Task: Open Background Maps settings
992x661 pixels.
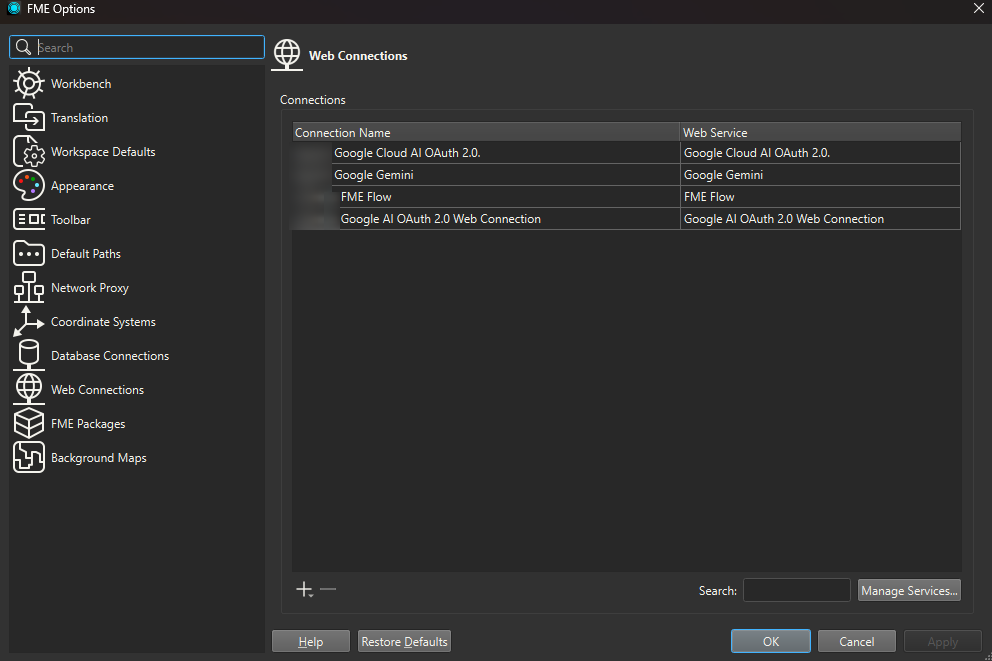Action: tap(99, 458)
